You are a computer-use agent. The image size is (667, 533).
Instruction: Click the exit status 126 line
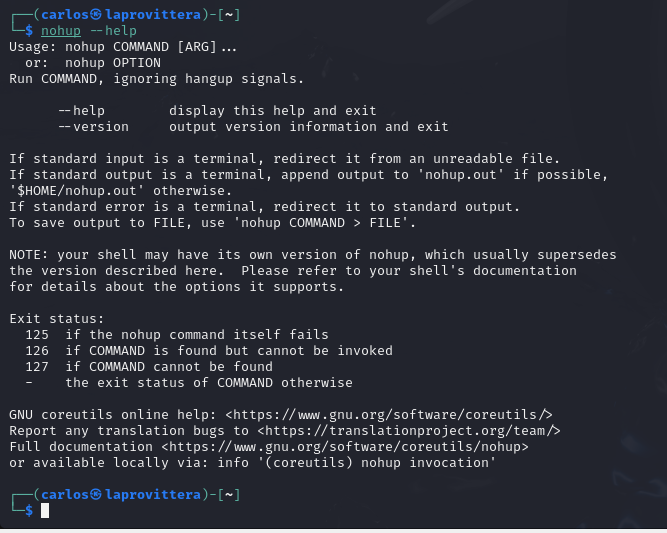[x=209, y=351]
